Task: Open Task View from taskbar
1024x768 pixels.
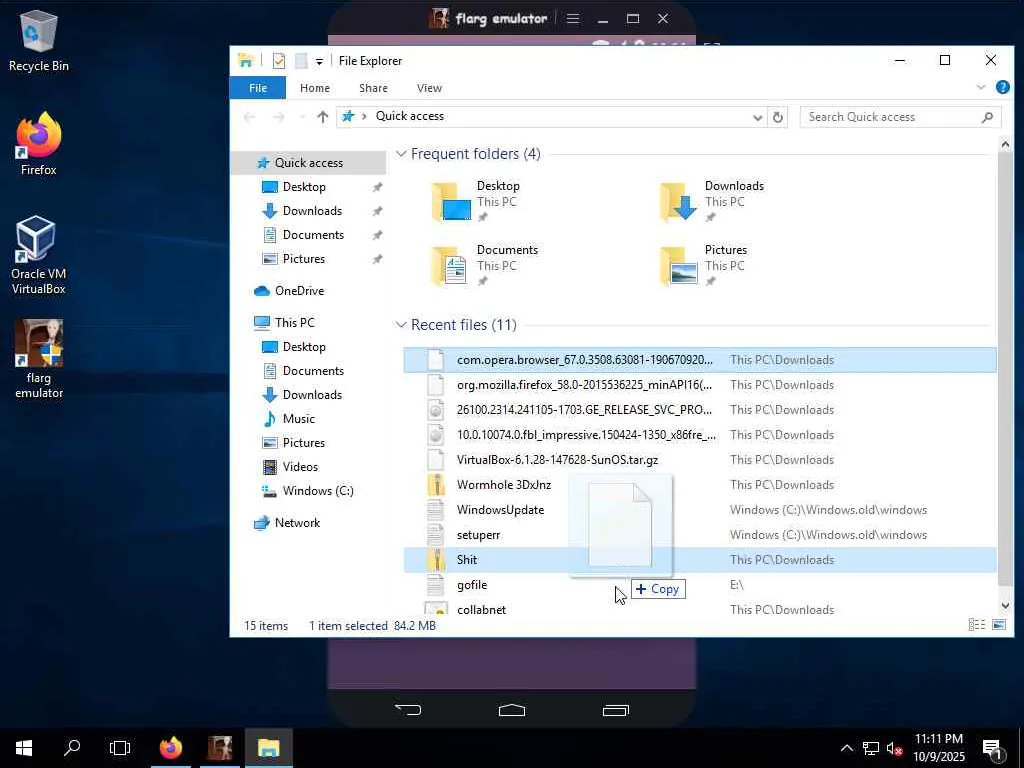Action: (120, 748)
